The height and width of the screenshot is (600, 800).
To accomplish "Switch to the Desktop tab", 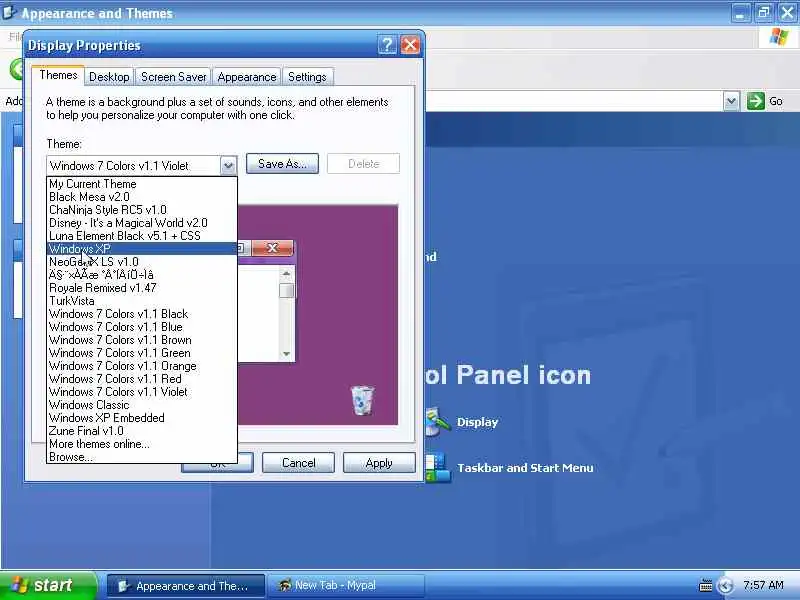I will 109,77.
